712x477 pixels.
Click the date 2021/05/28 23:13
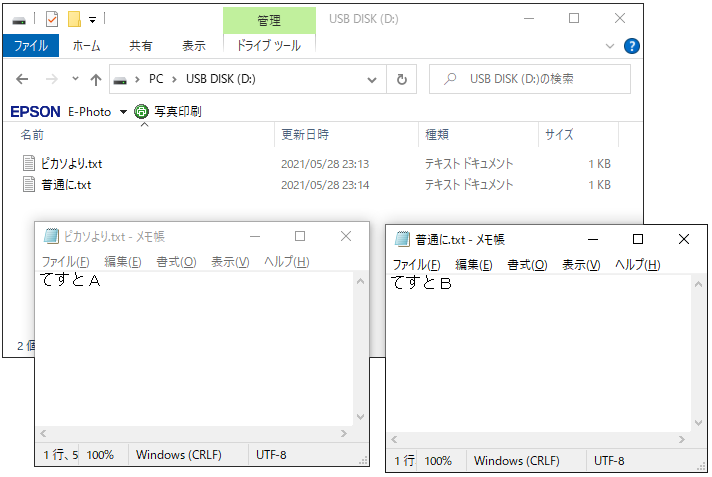pyautogui.click(x=325, y=164)
